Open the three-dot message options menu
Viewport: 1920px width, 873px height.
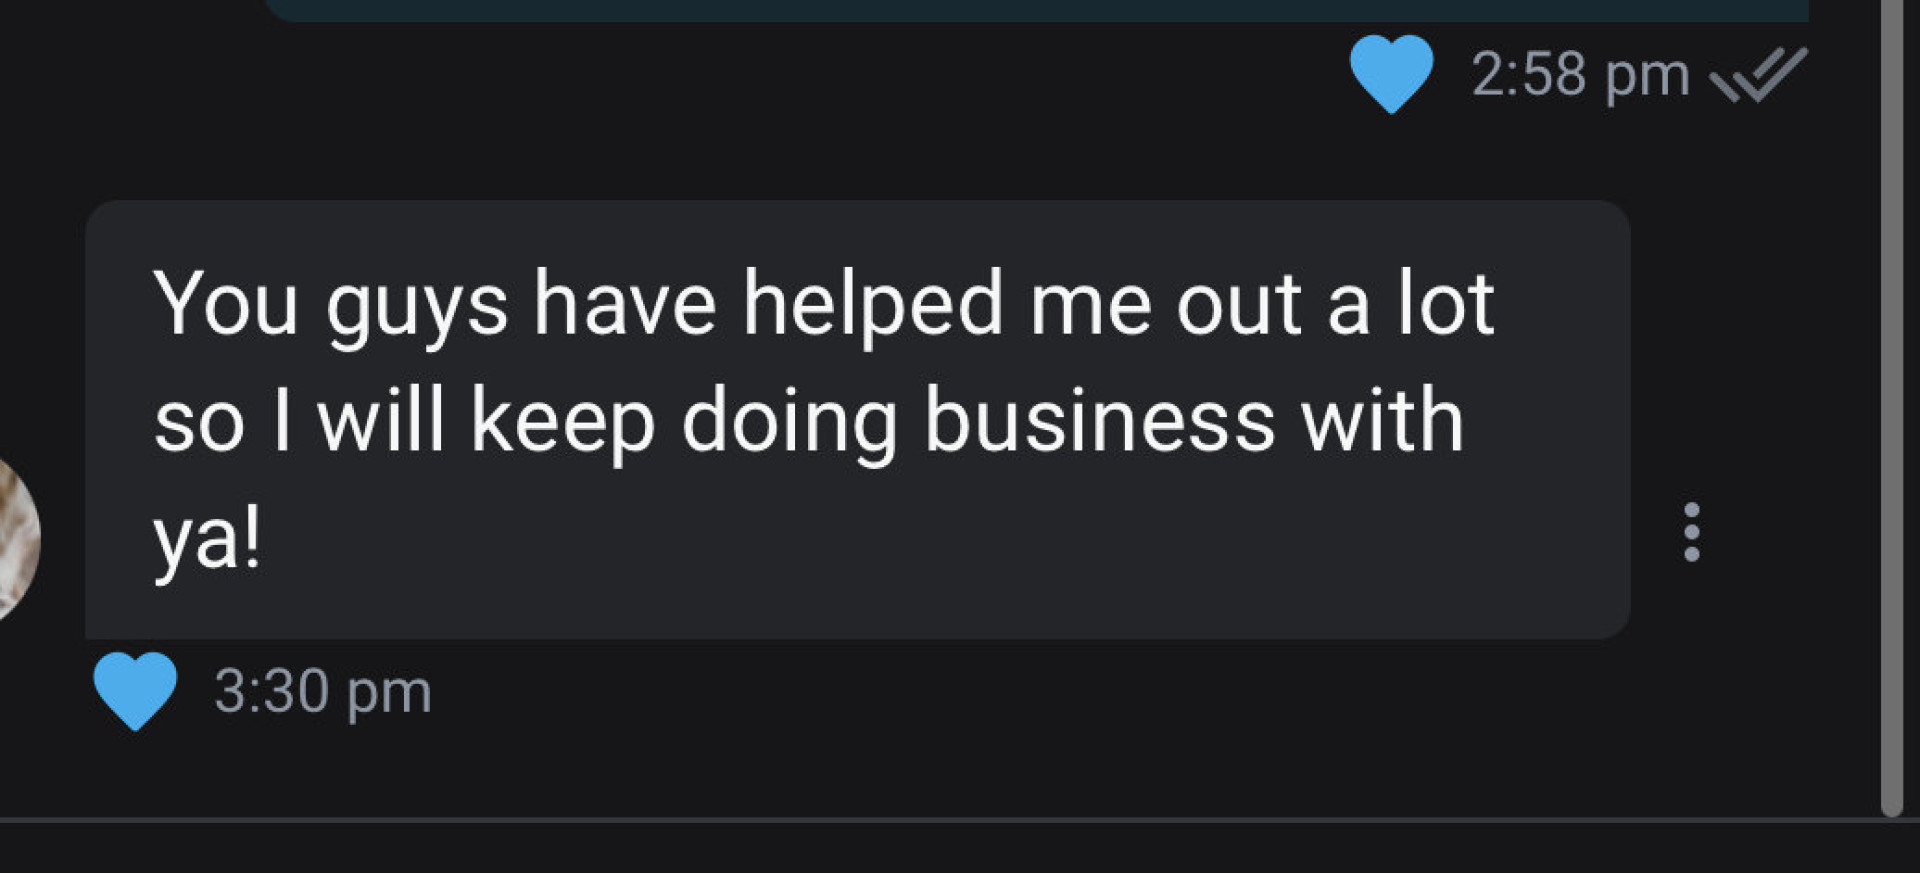coord(1691,532)
